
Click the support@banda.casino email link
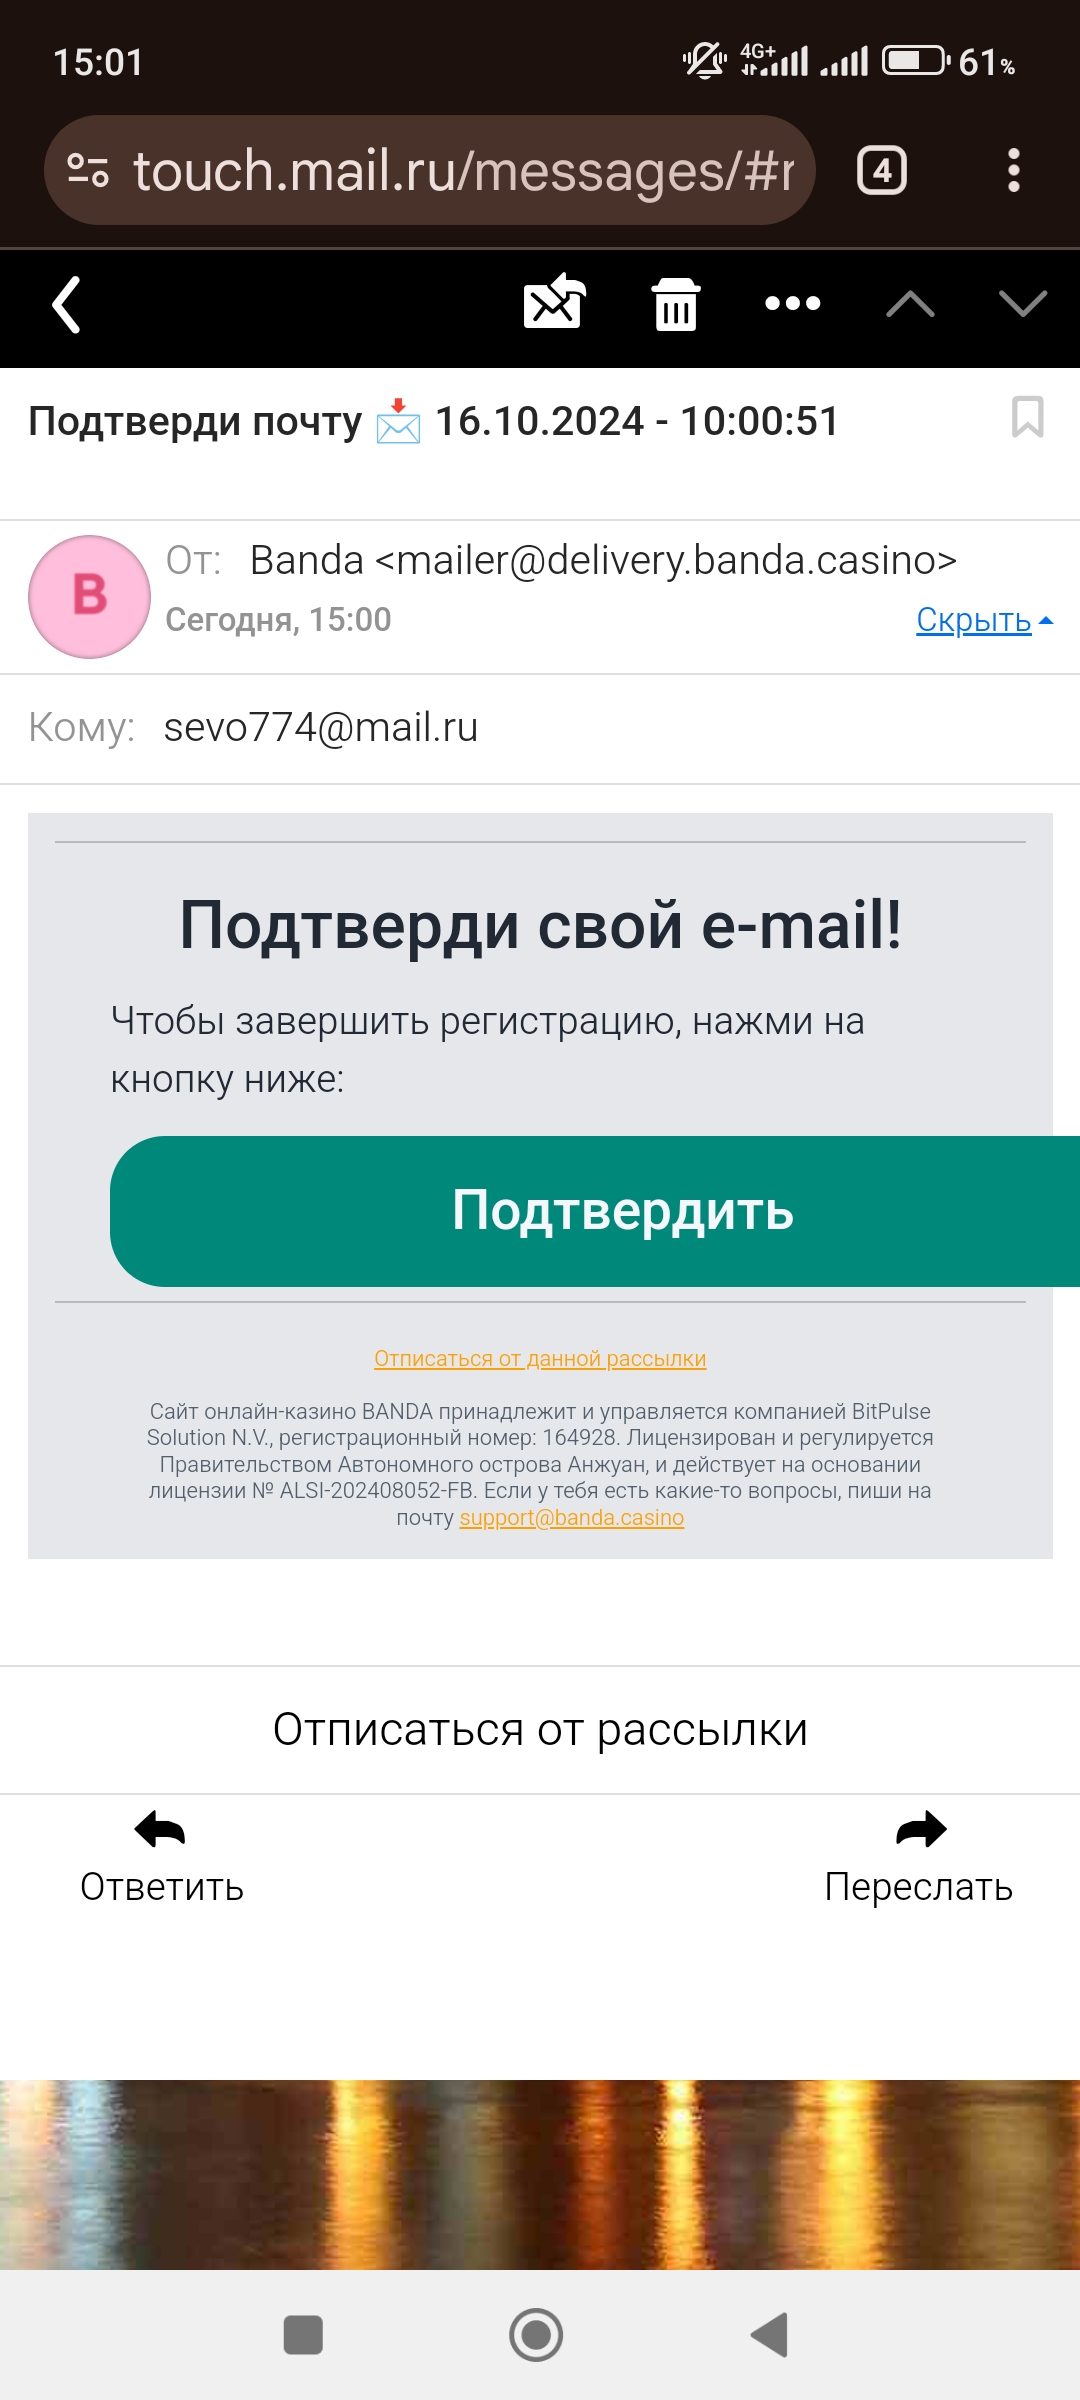coord(572,1518)
